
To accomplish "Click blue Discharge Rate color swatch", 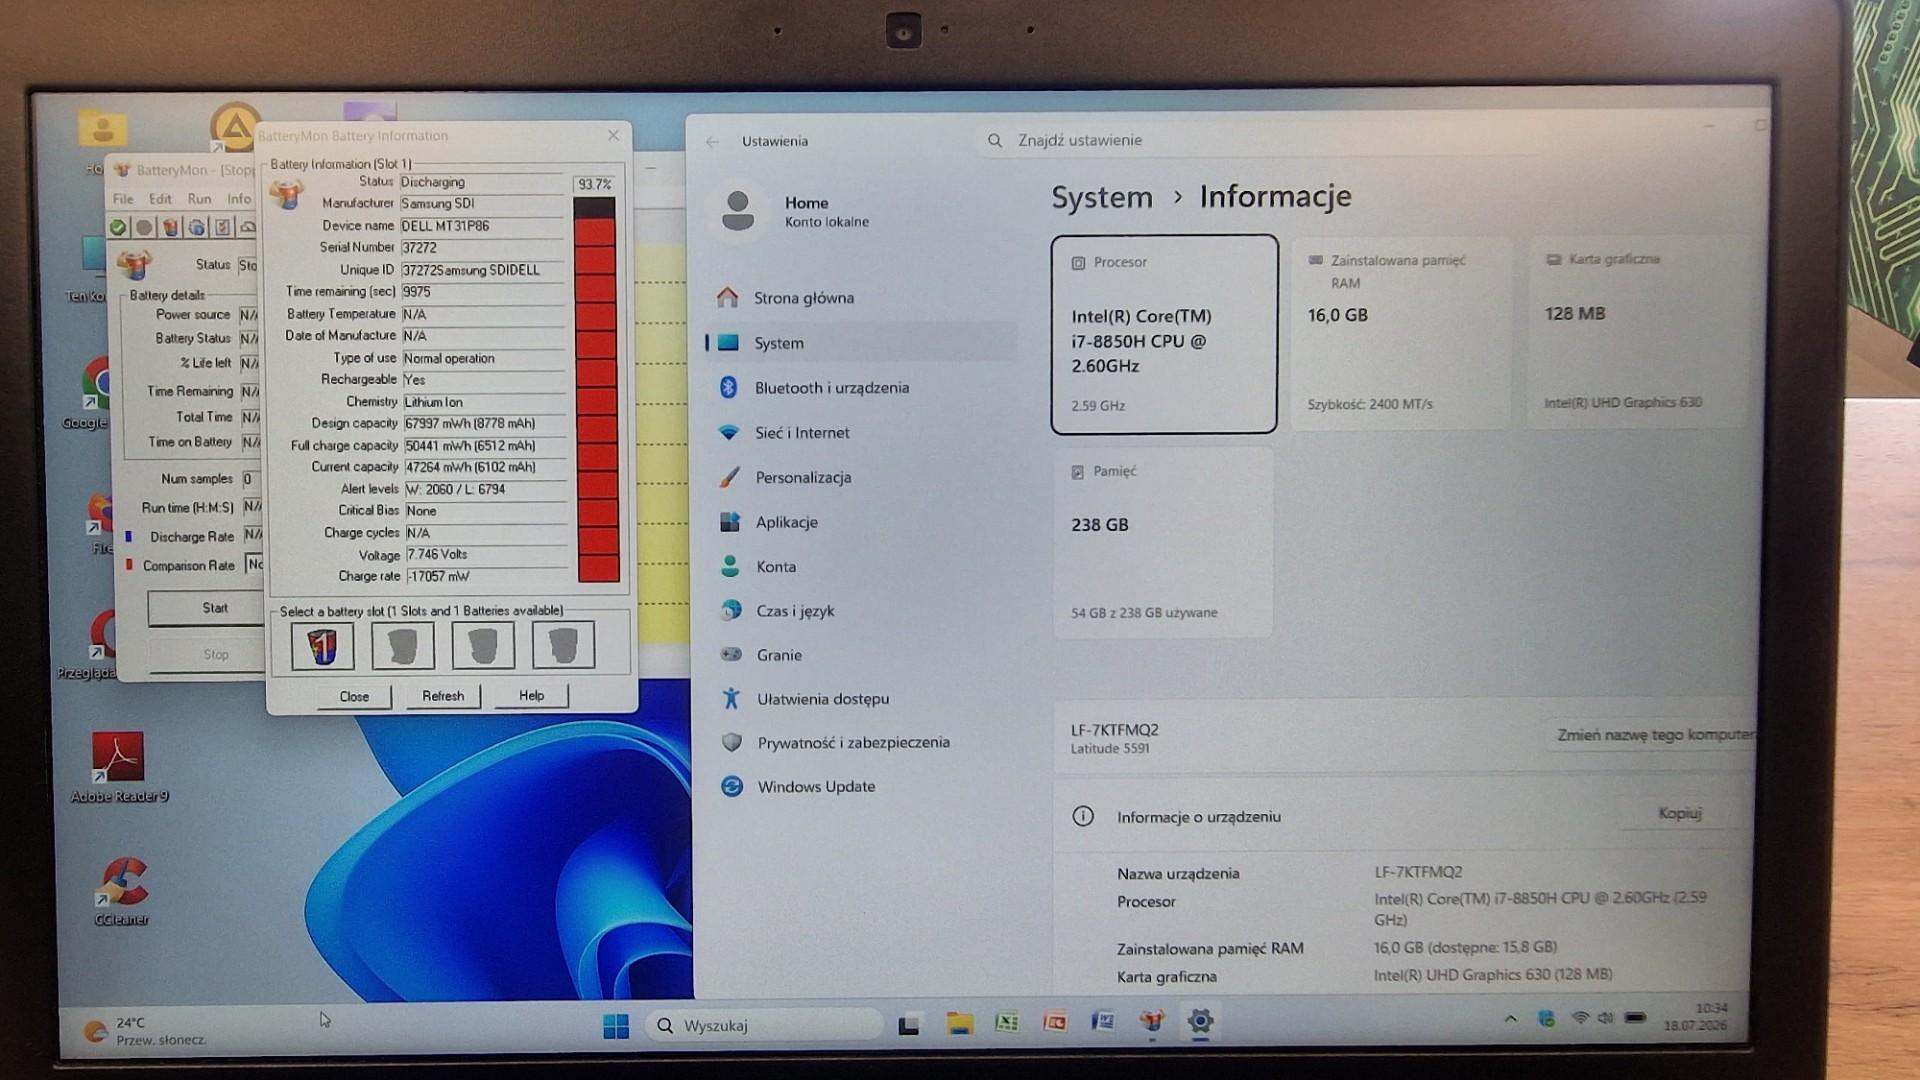I will (128, 537).
